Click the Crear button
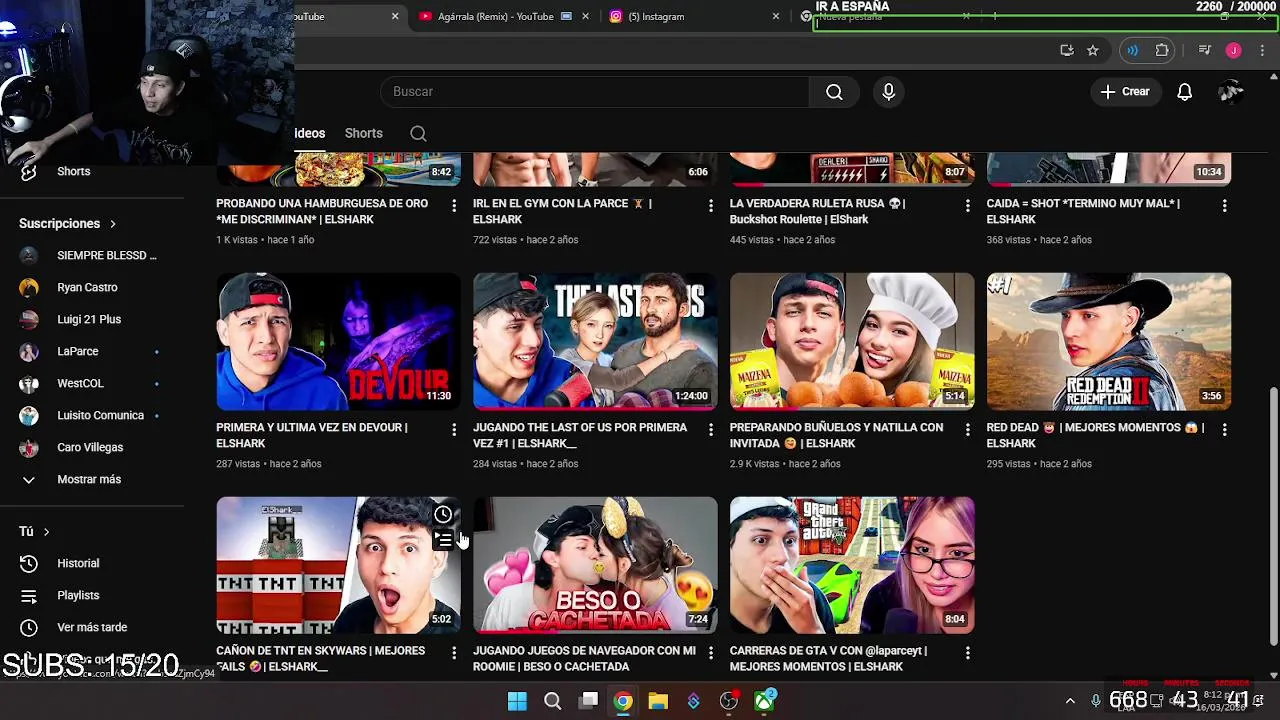1280x720 pixels. [x=1125, y=92]
